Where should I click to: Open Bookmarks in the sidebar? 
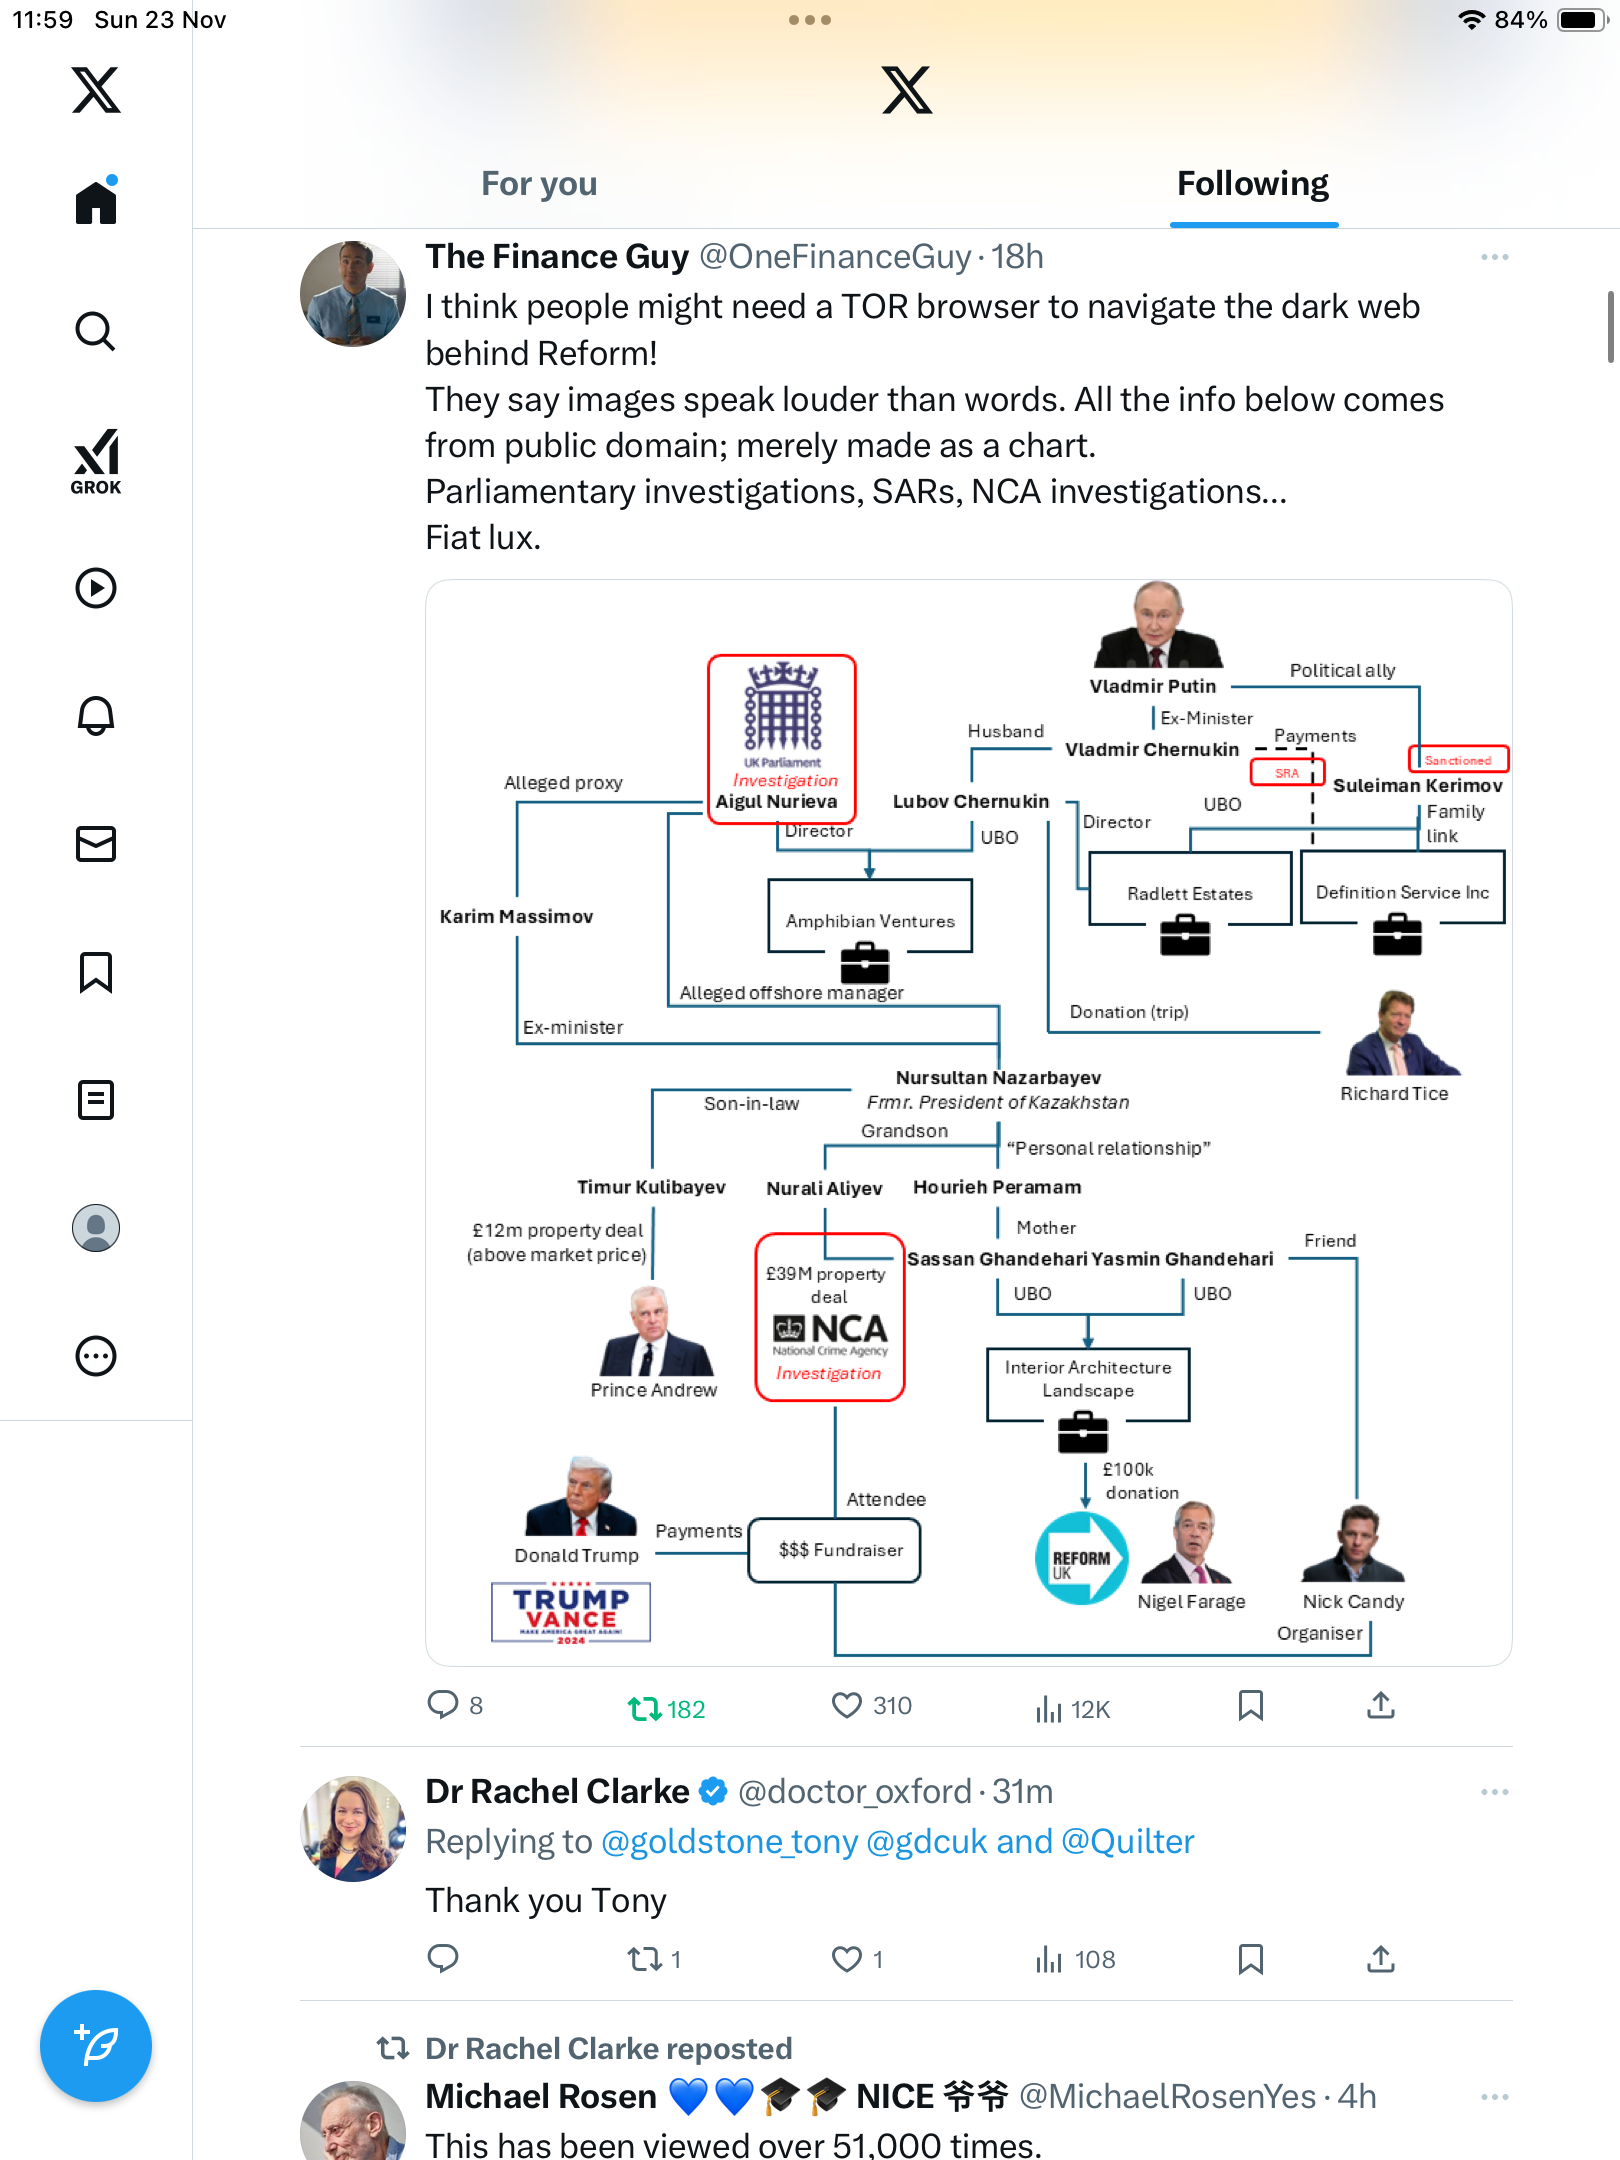pyautogui.click(x=96, y=972)
